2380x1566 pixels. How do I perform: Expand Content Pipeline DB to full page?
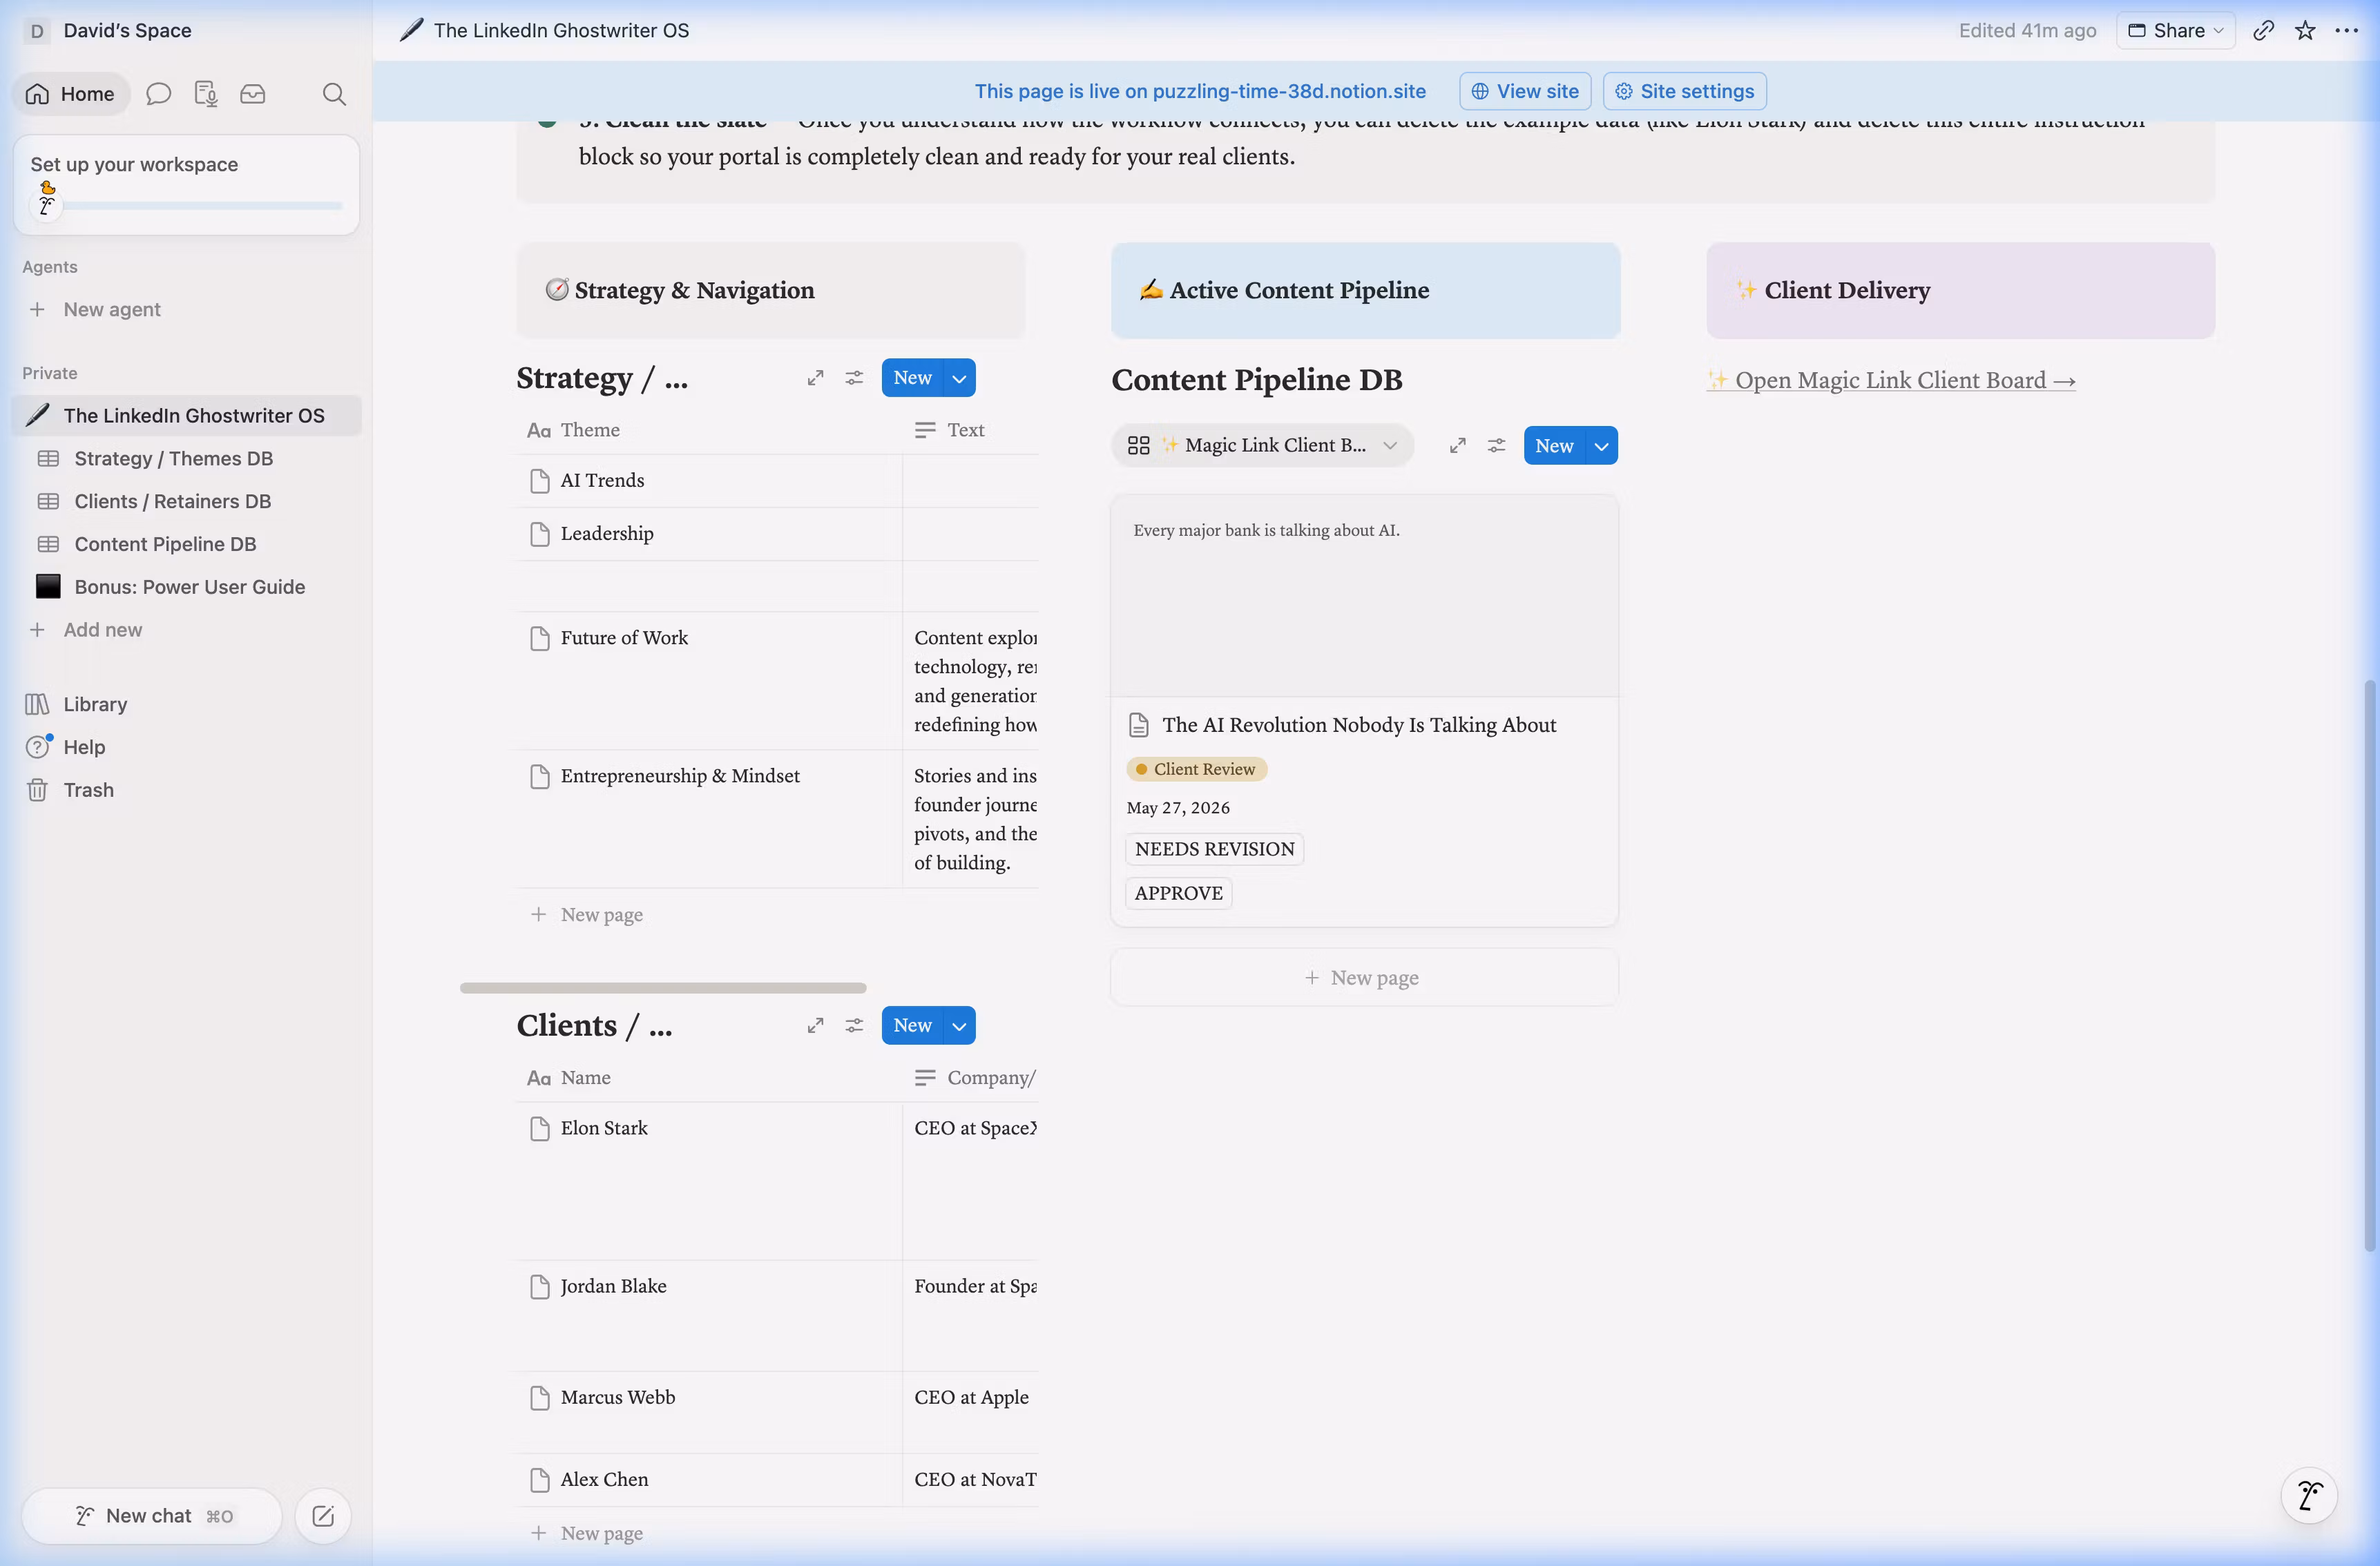click(x=1458, y=446)
